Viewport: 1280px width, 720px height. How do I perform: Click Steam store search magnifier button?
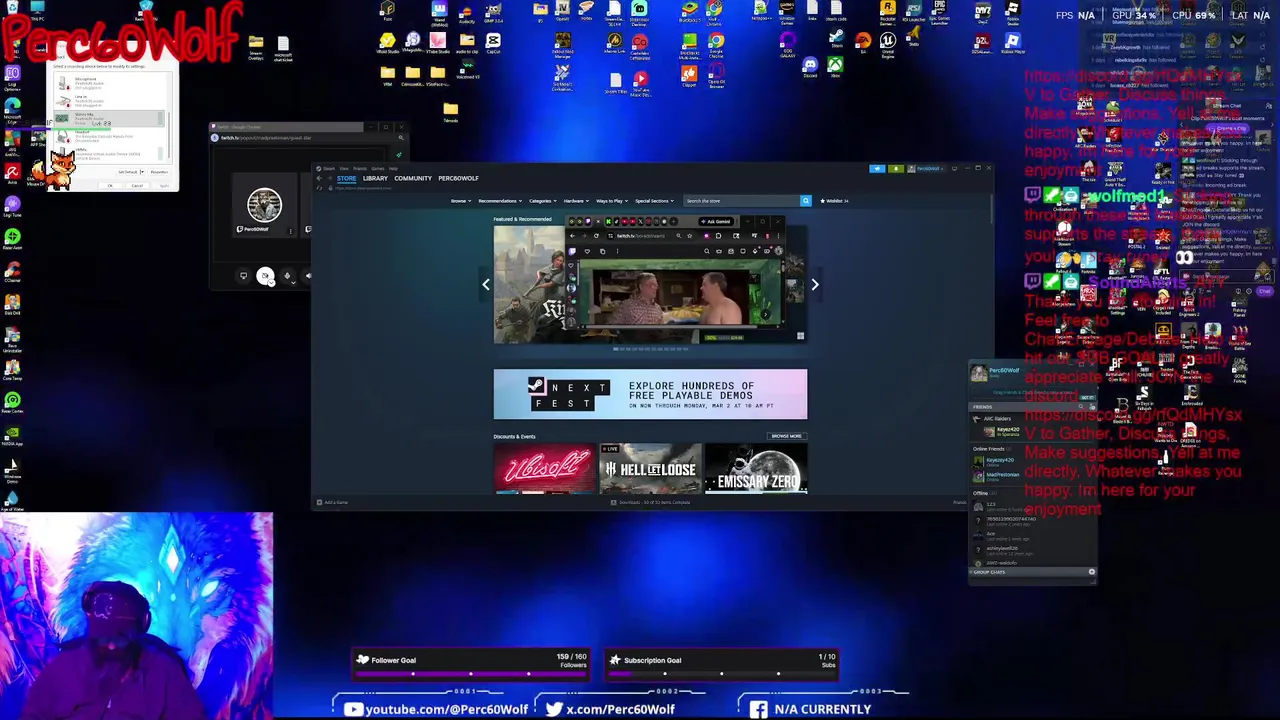[x=806, y=201]
